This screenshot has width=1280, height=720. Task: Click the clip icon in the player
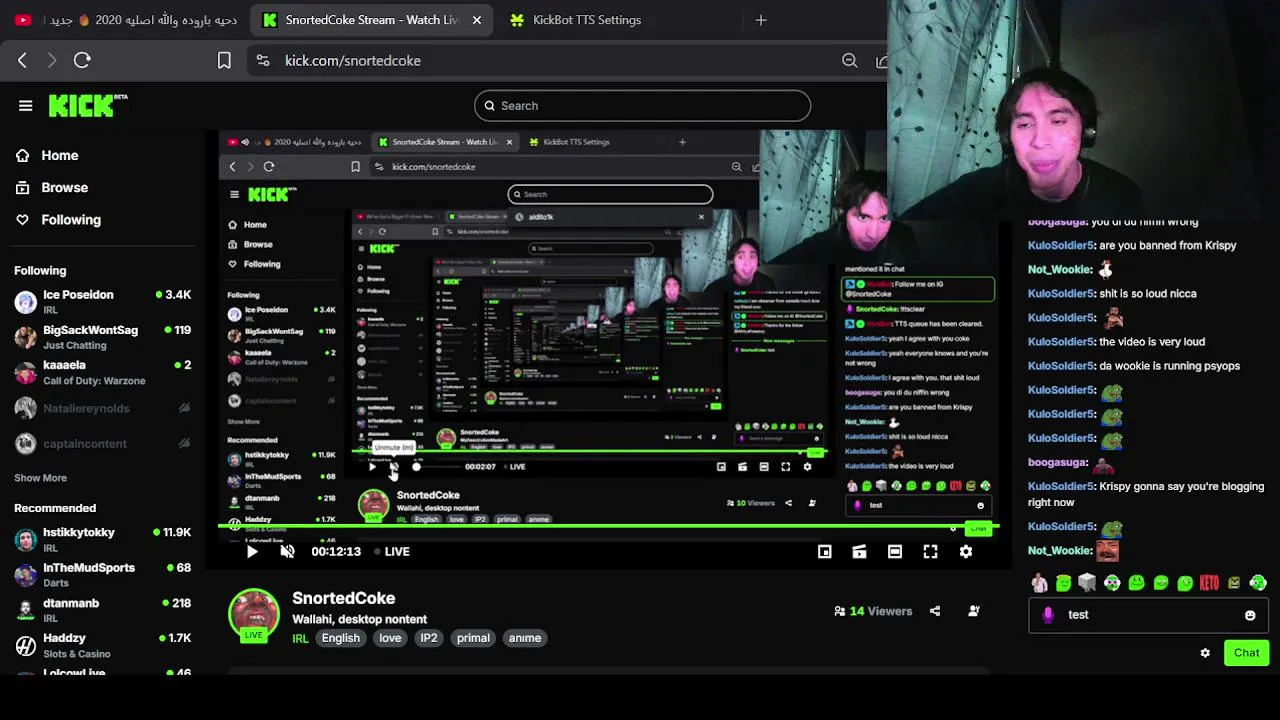(859, 551)
